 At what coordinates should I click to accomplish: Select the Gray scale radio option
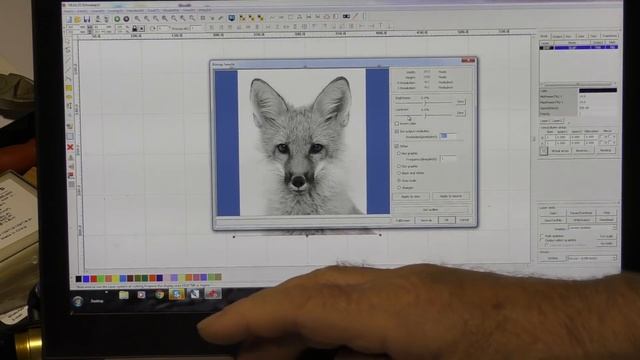399,180
